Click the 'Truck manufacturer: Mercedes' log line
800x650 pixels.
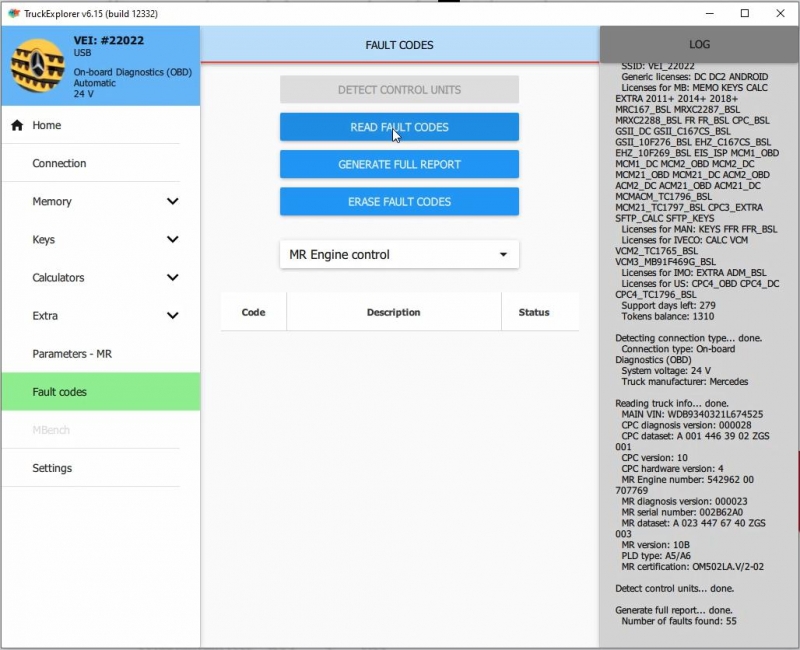pyautogui.click(x=684, y=381)
